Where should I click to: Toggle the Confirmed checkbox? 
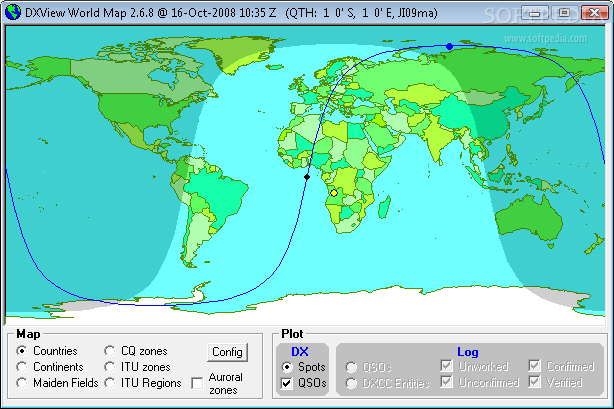[x=534, y=366]
